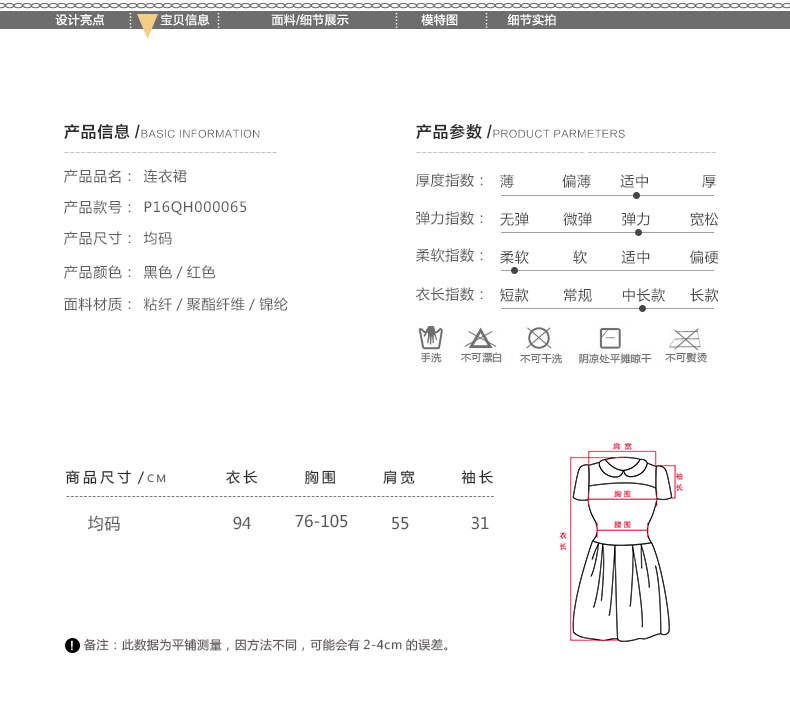Click length option 短款
Image resolution: width=790 pixels, height=709 pixels.
[514, 295]
